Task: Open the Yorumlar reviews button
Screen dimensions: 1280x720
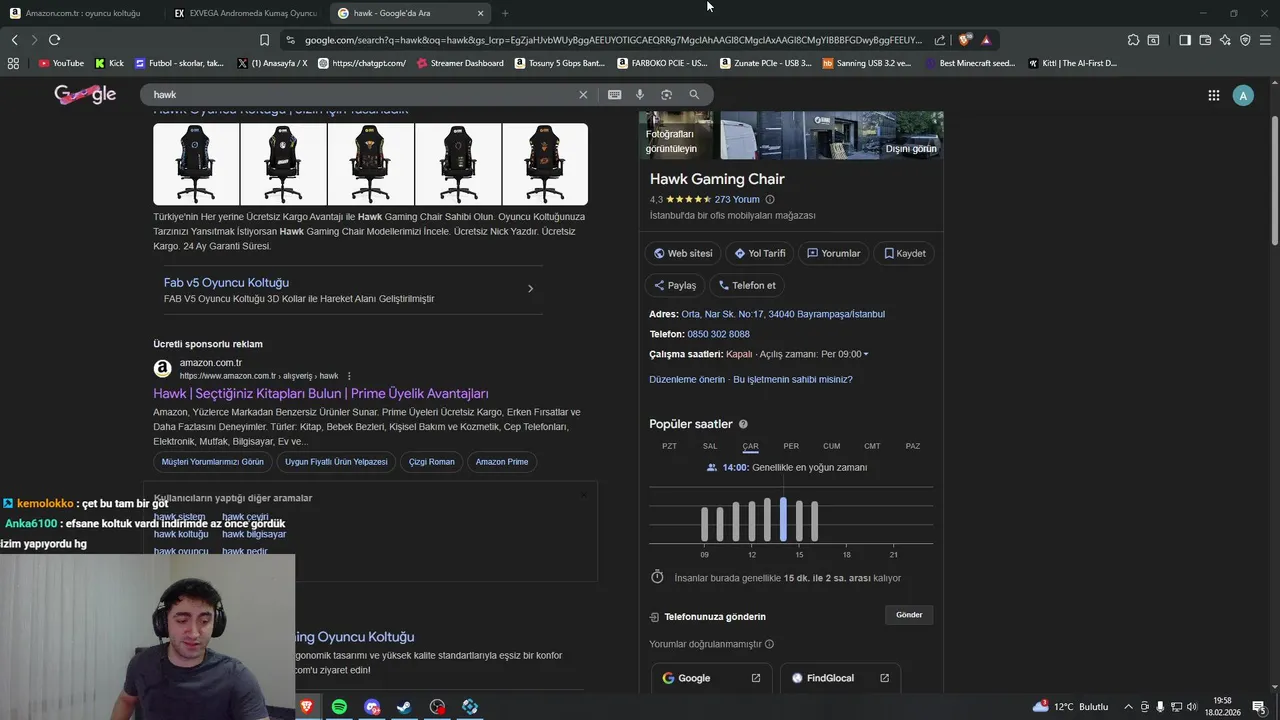Action: tap(833, 253)
